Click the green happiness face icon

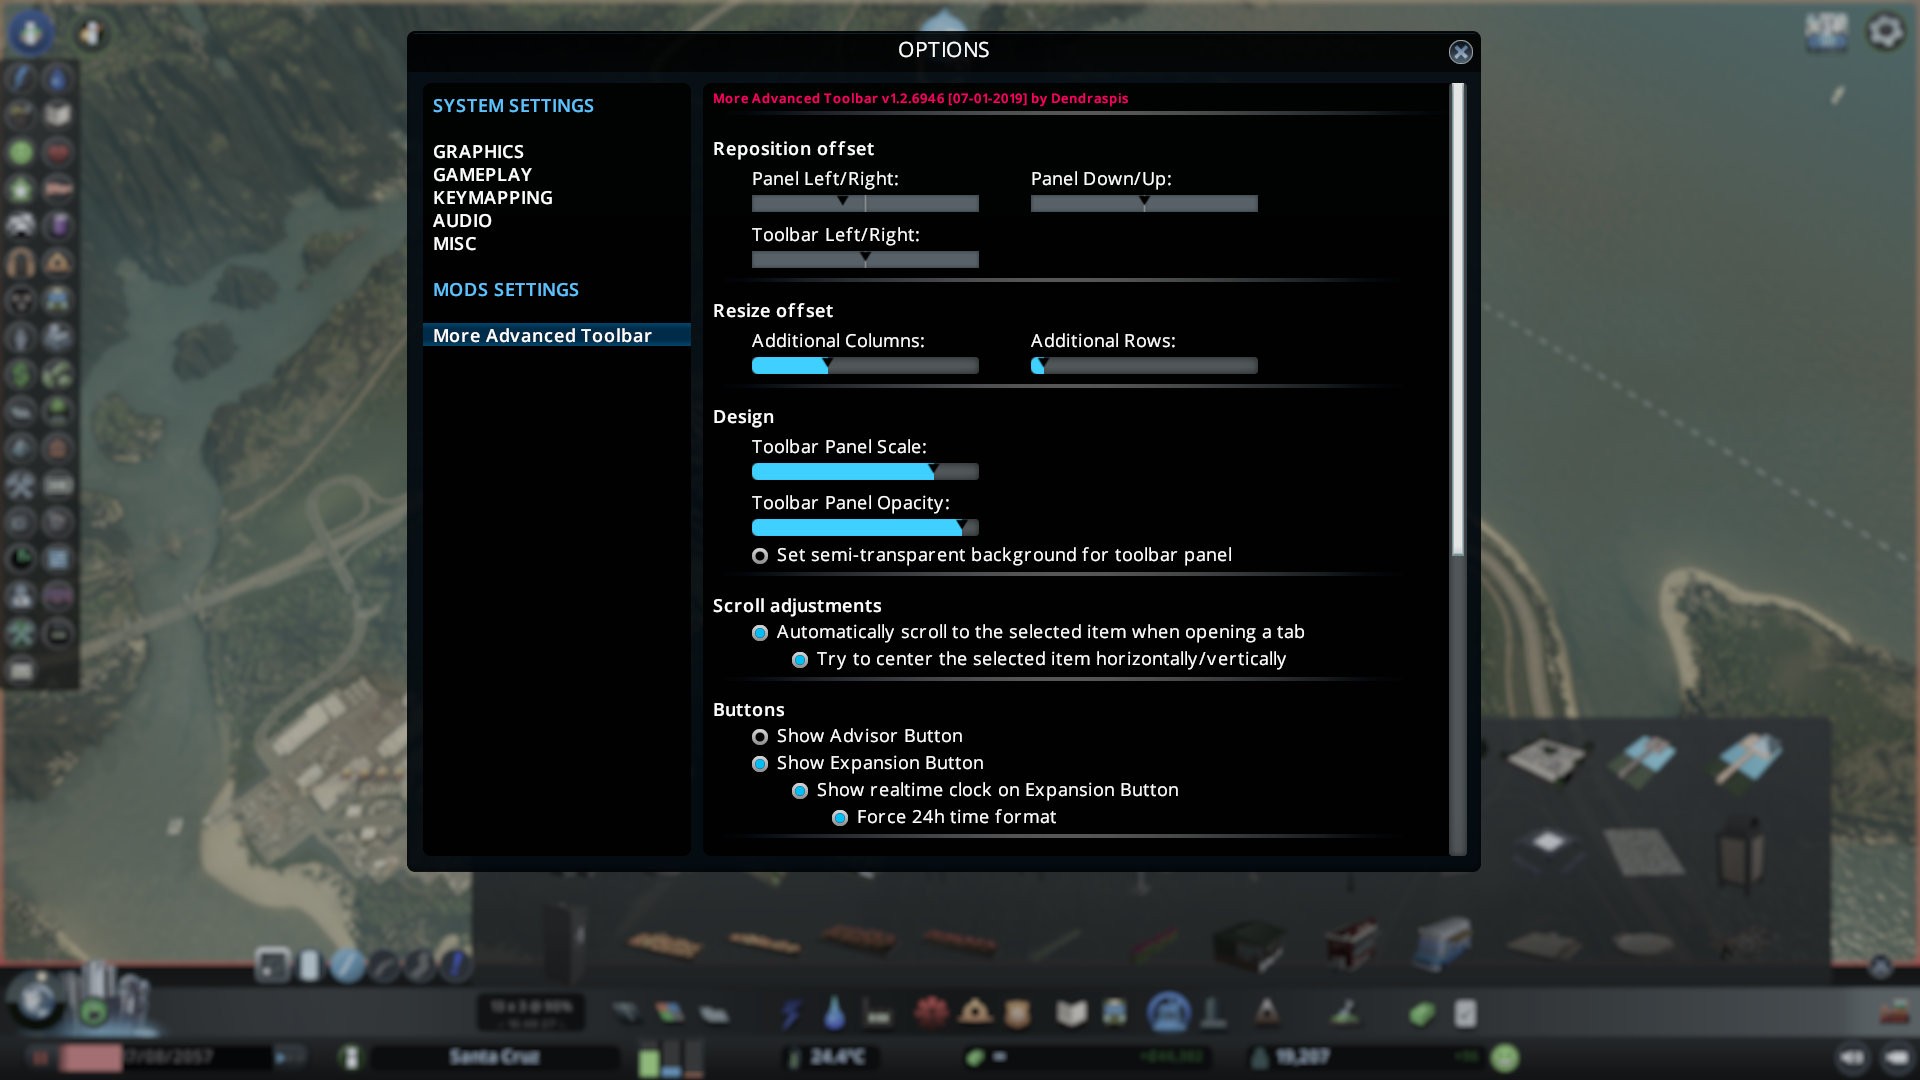click(1504, 1057)
